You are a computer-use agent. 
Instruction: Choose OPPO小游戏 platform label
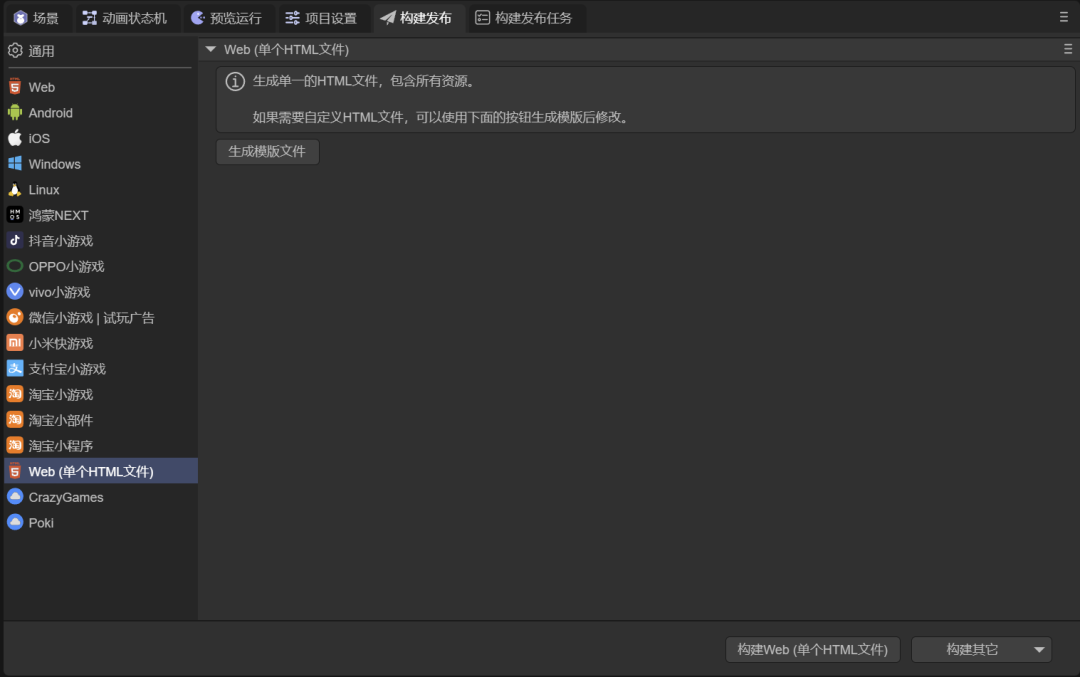[x=66, y=267]
